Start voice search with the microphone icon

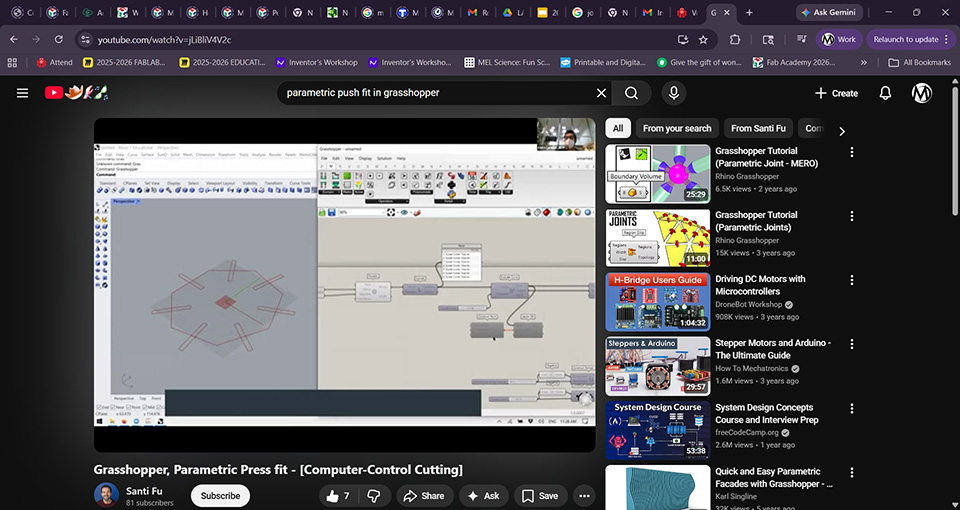coord(673,93)
